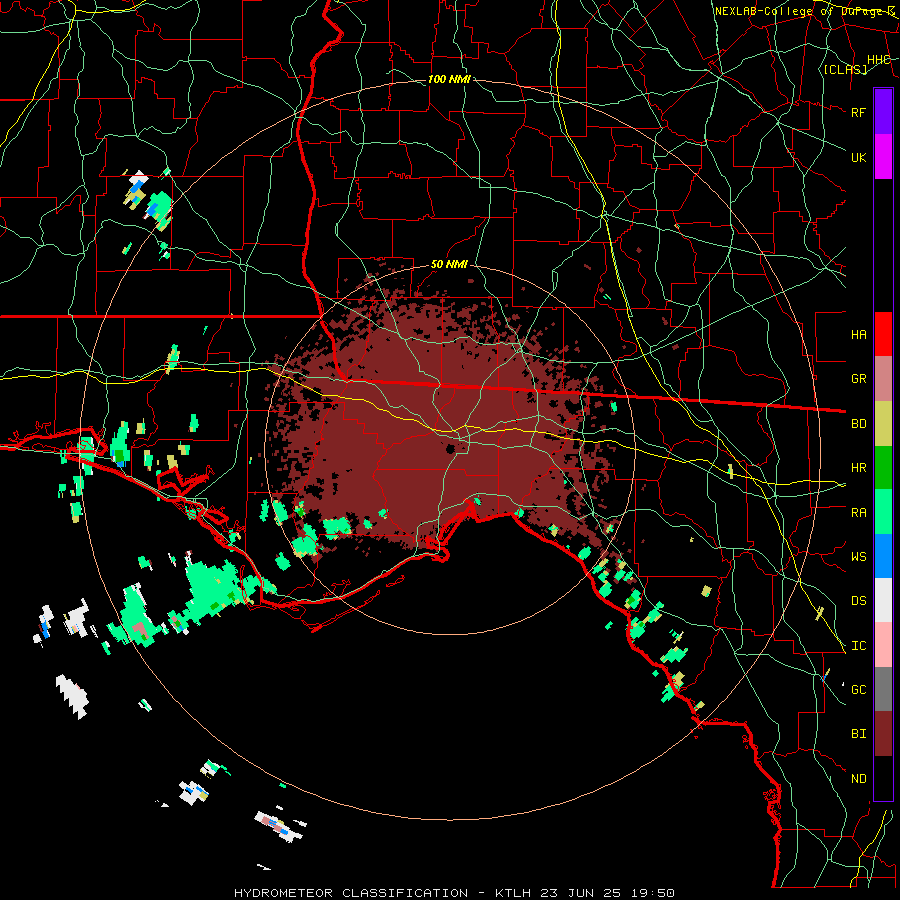Image resolution: width=900 pixels, height=900 pixels.
Task: Click the "UK" legend label text
Action: coord(858,157)
